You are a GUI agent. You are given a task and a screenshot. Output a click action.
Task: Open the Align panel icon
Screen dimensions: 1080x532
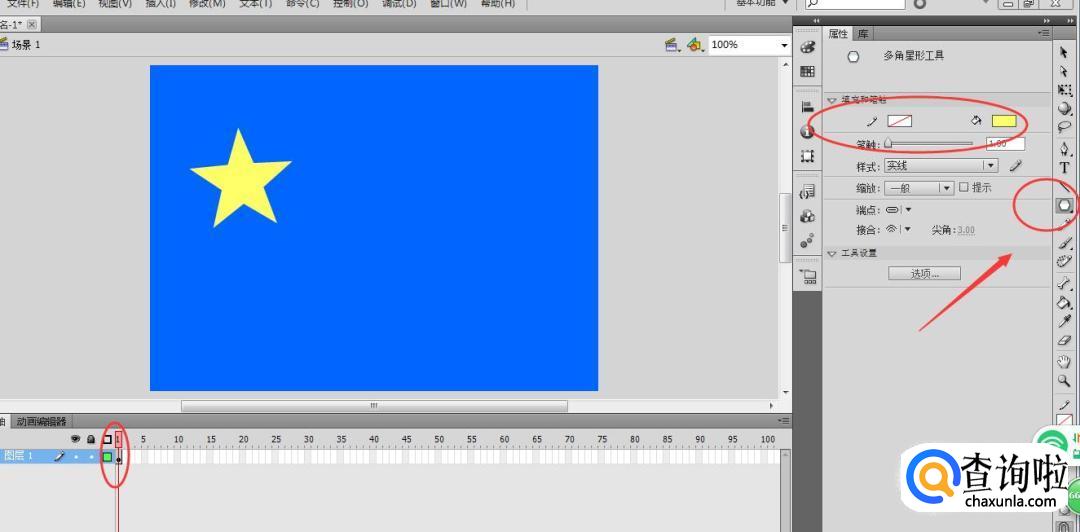[x=808, y=108]
